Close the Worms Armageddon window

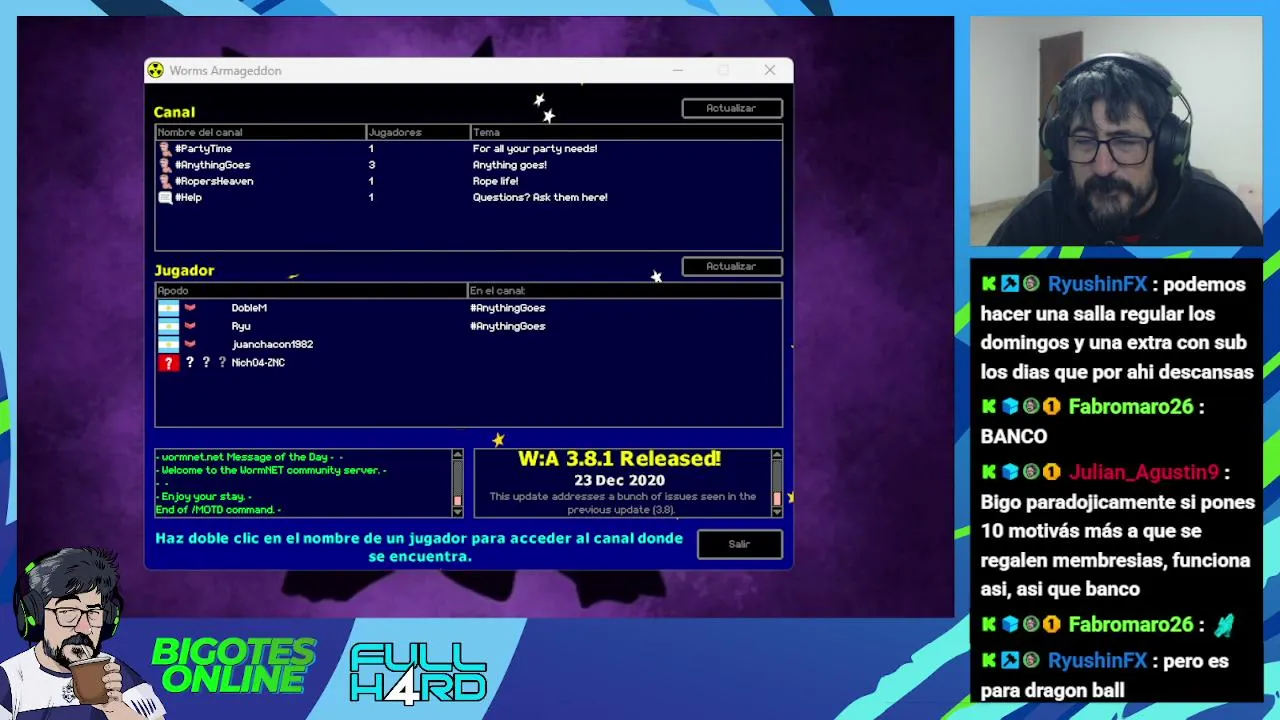coord(770,70)
